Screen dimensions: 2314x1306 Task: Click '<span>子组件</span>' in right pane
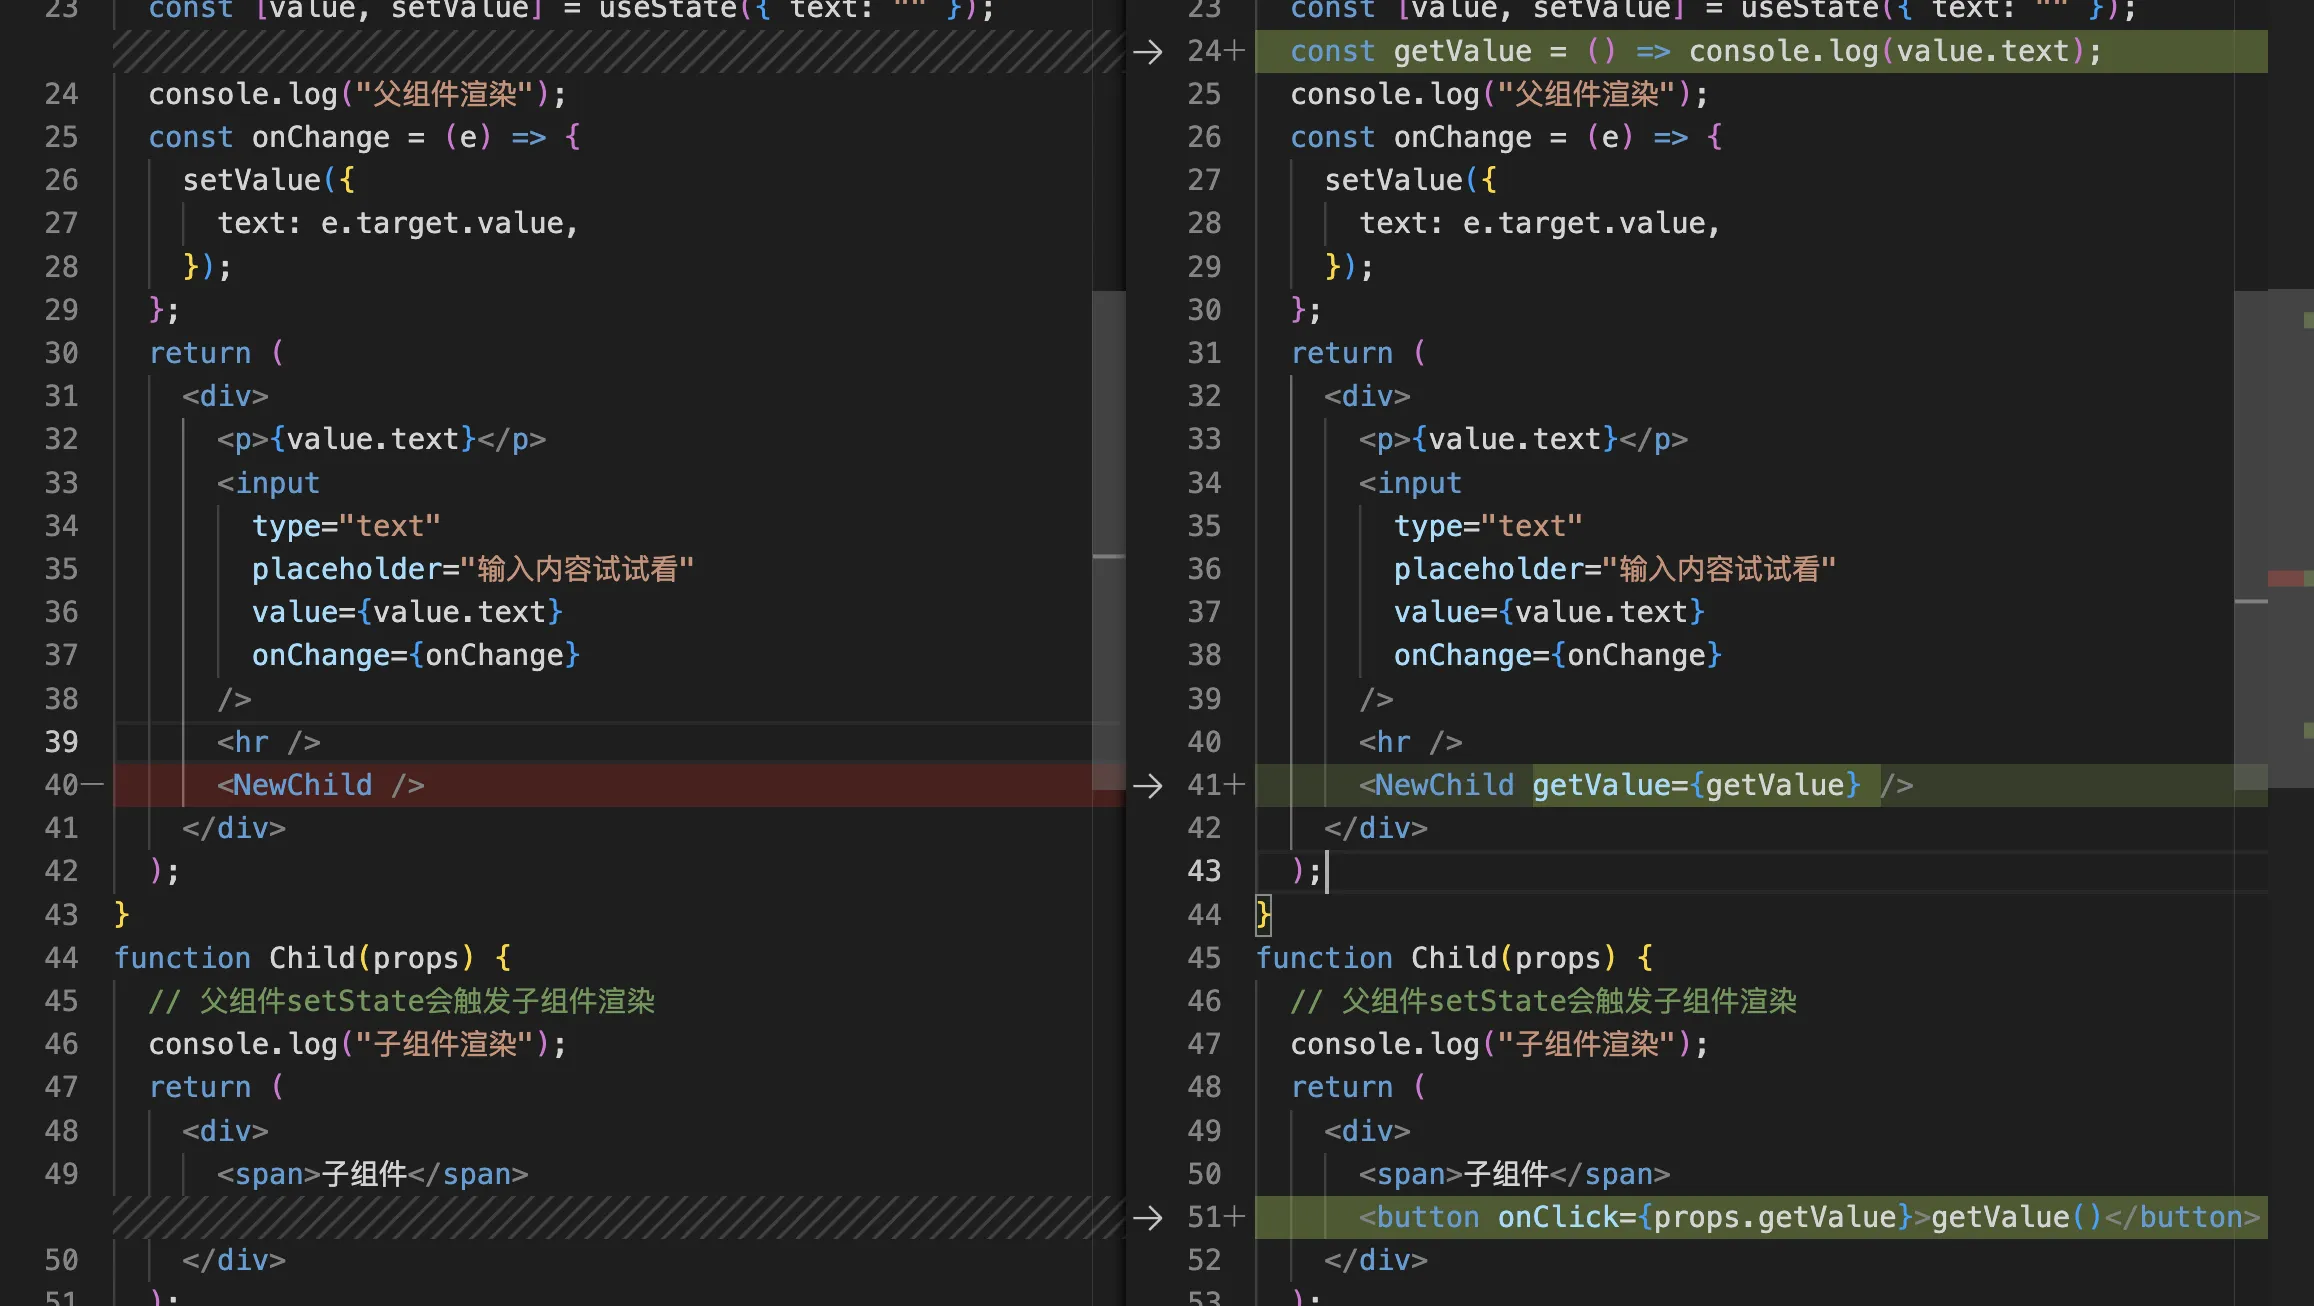[1515, 1174]
